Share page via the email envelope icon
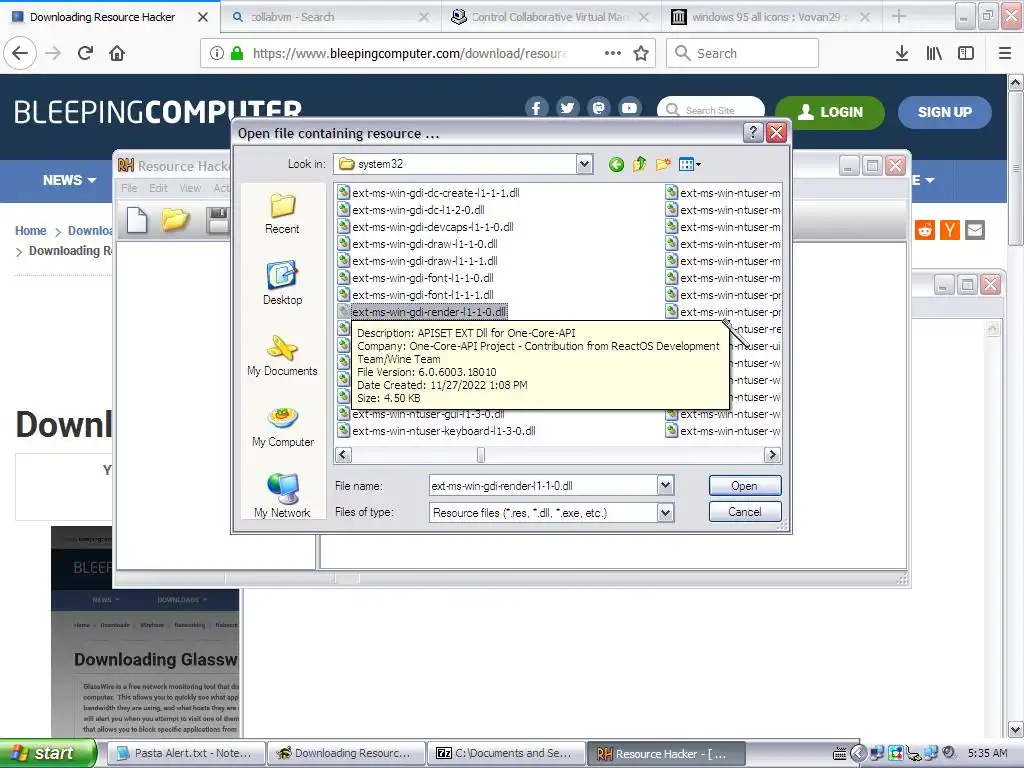The height and width of the screenshot is (768, 1024). pos(975,230)
